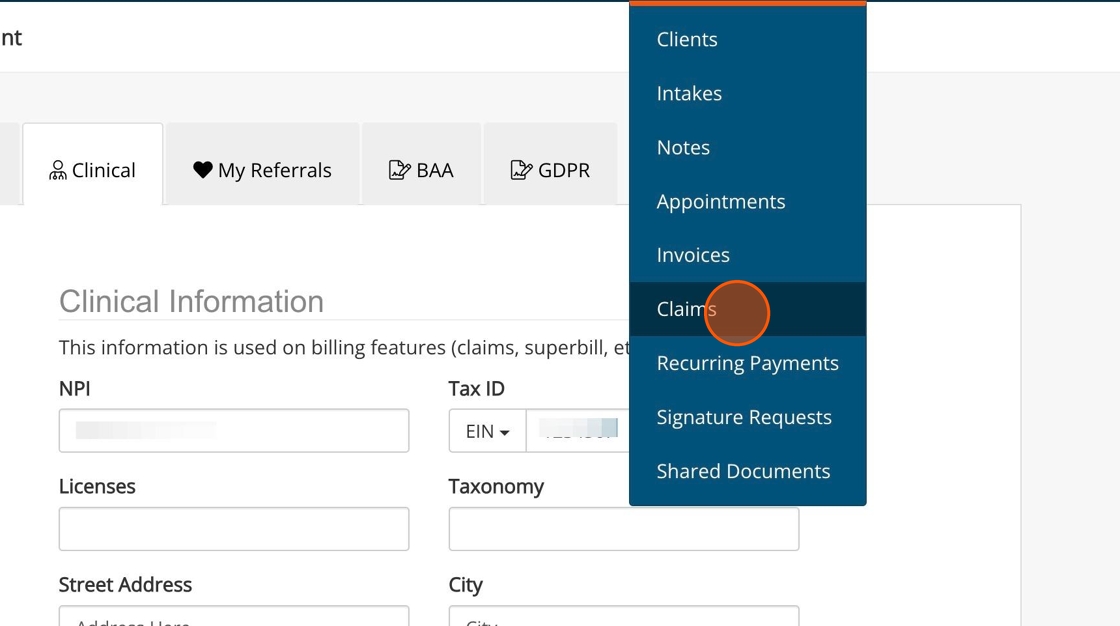The image size is (1120, 626).
Task: Click the Licenses input field
Action: pyautogui.click(x=234, y=529)
